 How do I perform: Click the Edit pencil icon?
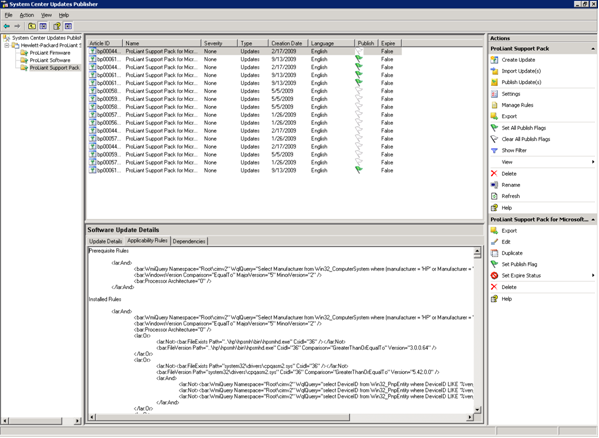(x=494, y=242)
